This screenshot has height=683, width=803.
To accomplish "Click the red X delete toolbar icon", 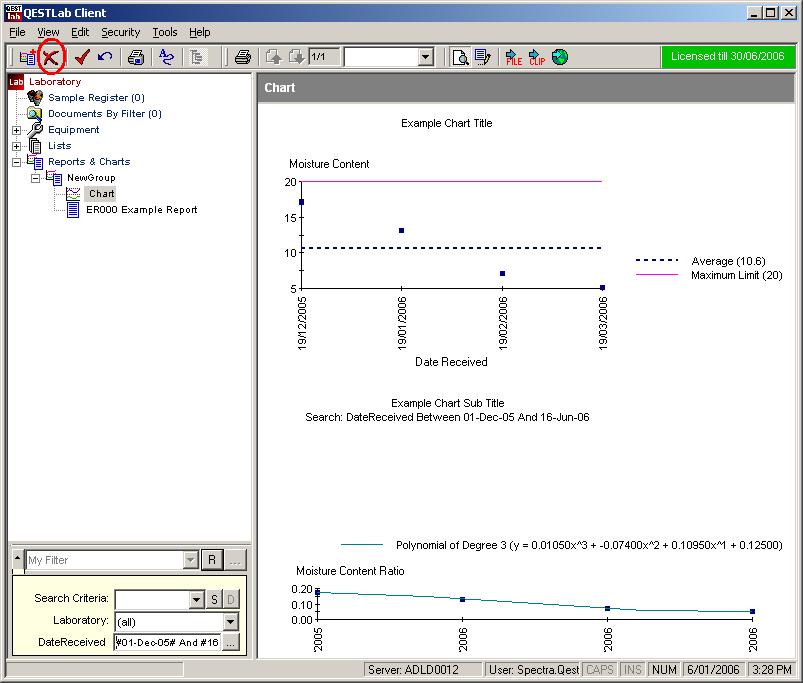I will (50, 57).
